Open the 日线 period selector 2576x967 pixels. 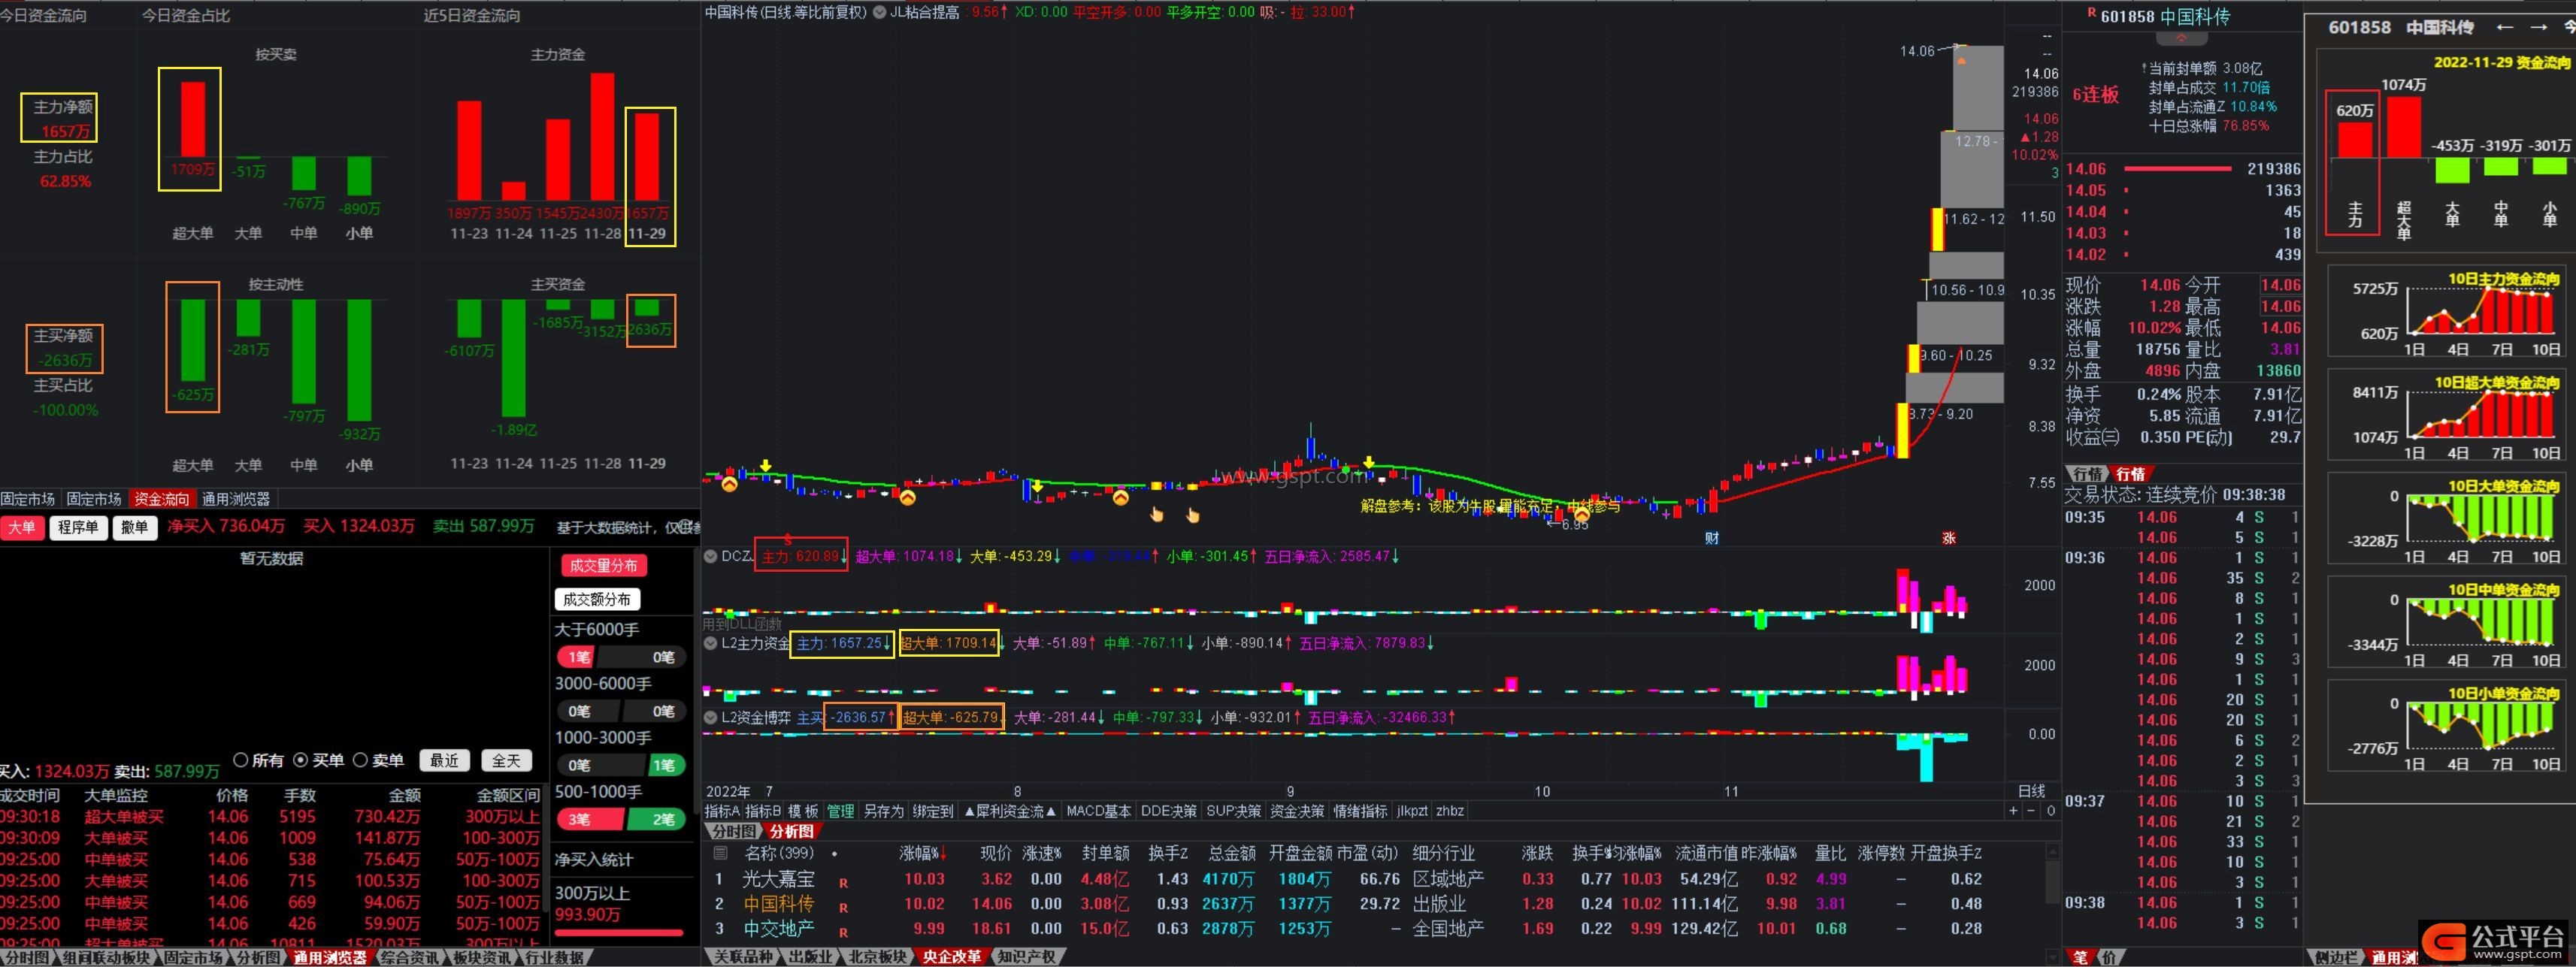[x=2031, y=791]
